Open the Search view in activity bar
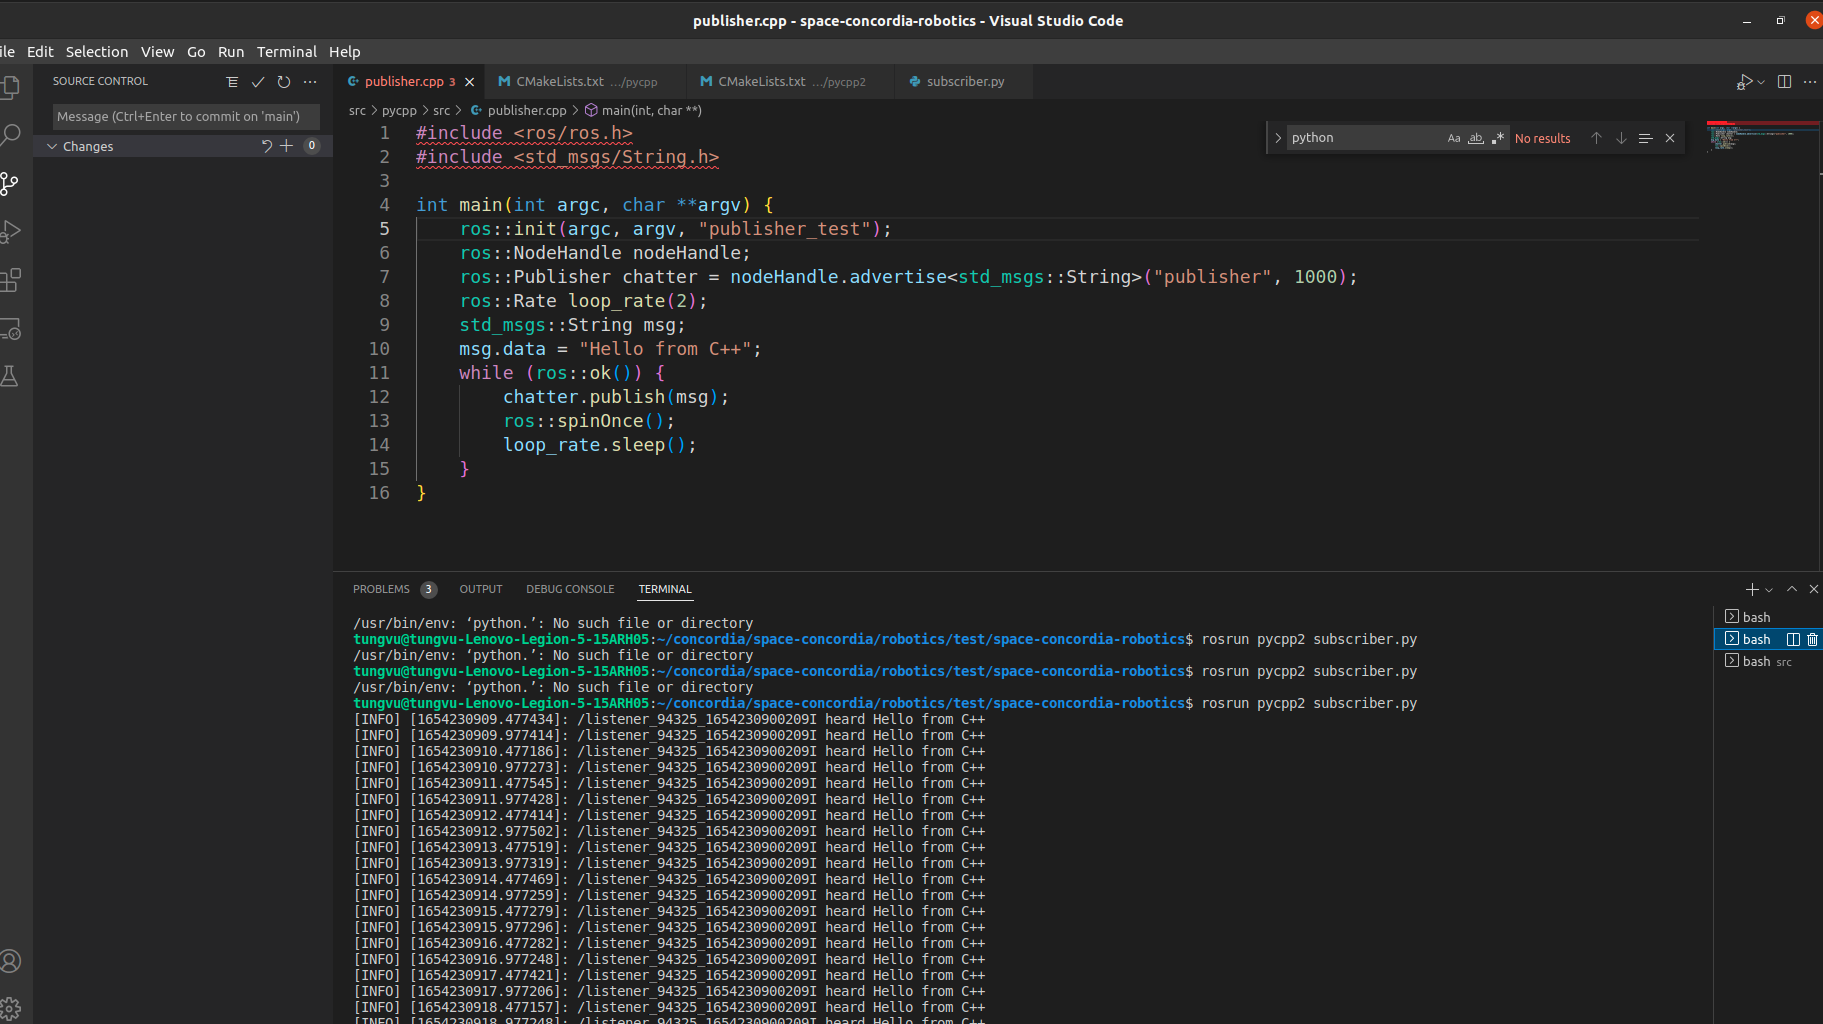Image resolution: width=1823 pixels, height=1024 pixels. coord(10,135)
